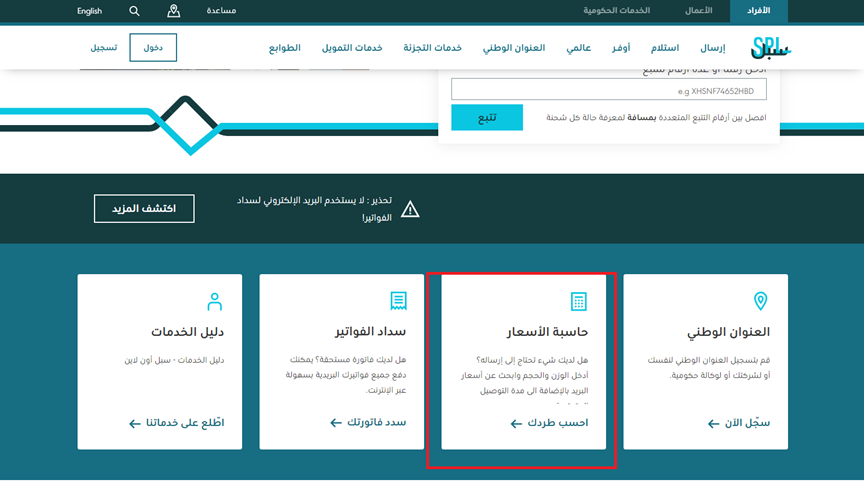
Task: Open the العنوان الوطني menu
Action: click(x=514, y=48)
